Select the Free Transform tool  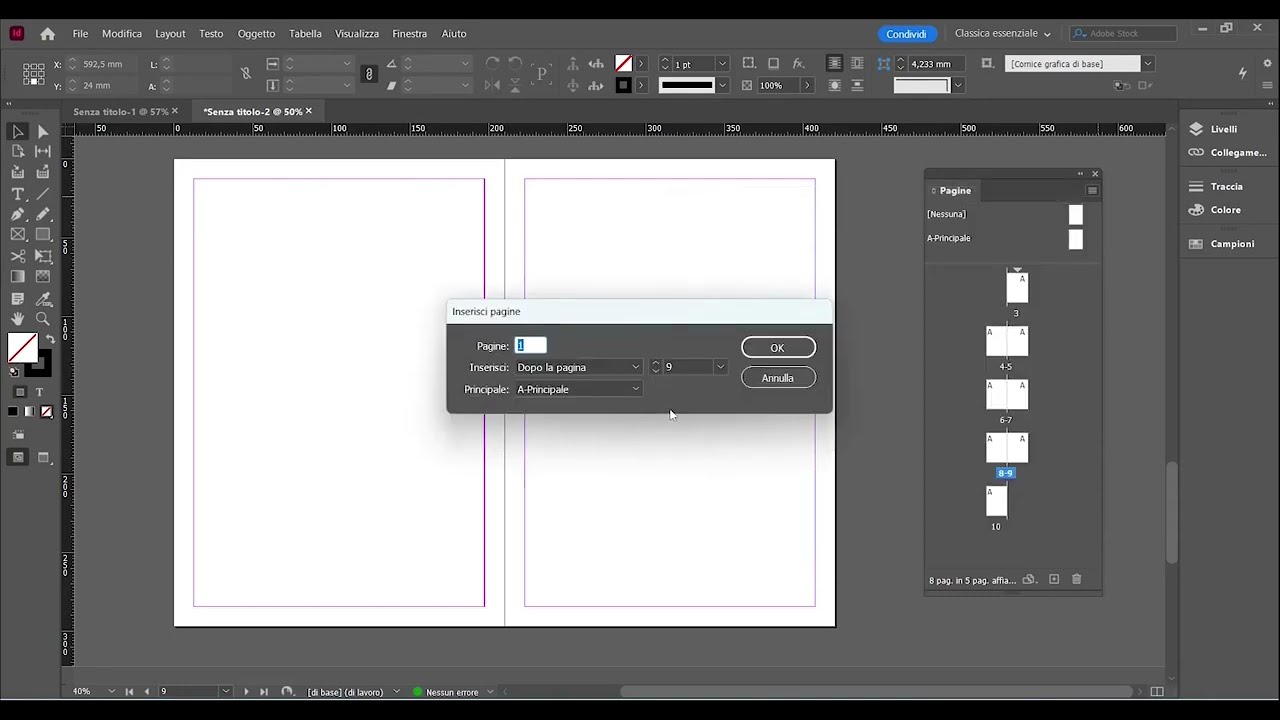43,256
